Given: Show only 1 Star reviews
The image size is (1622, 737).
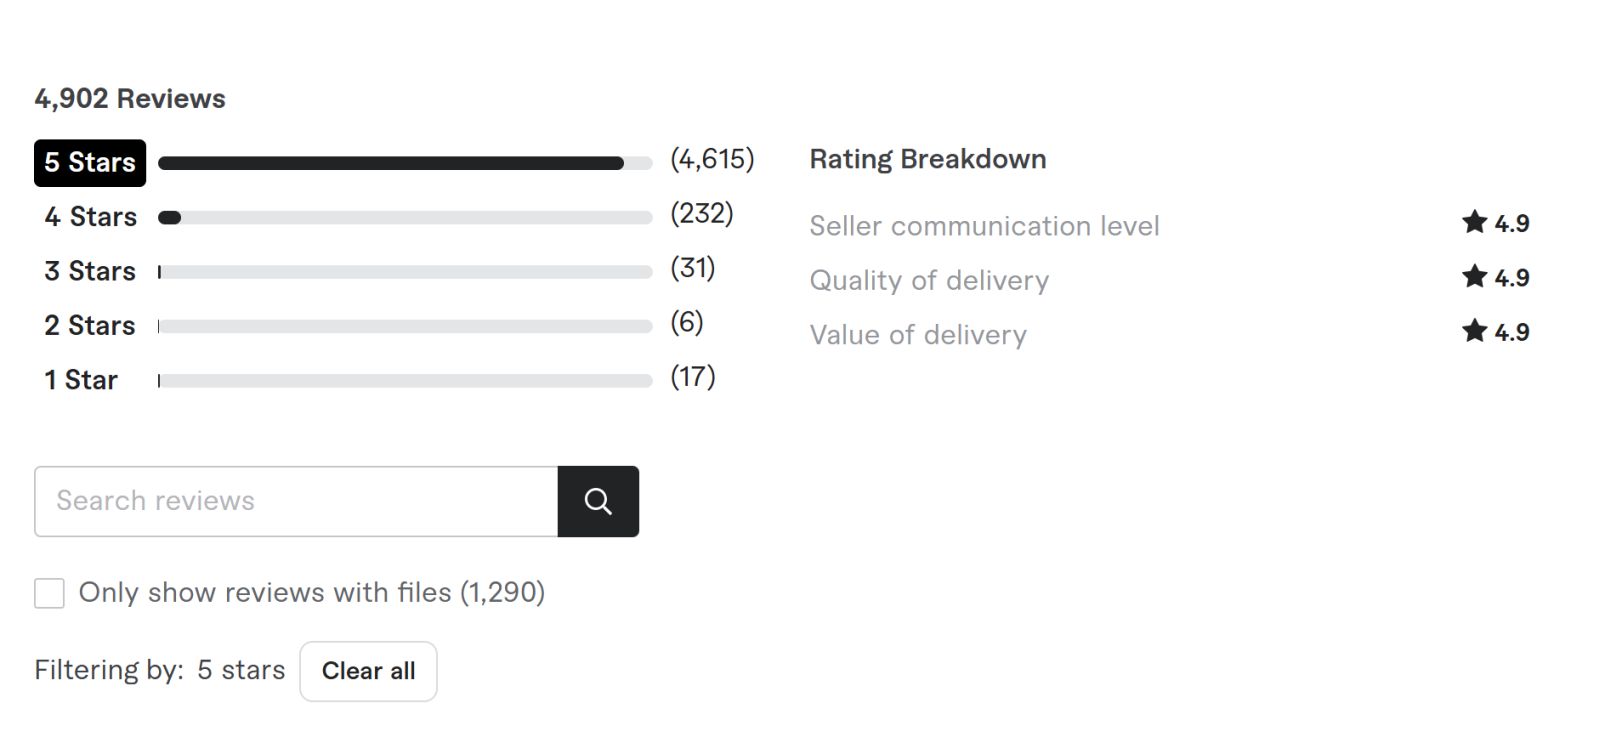Looking at the screenshot, I should 81,380.
